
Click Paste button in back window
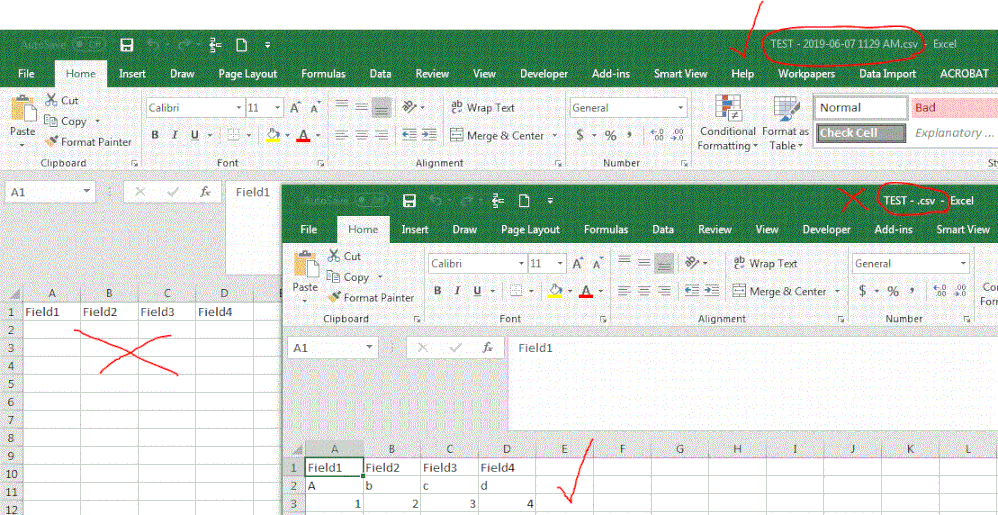point(22,122)
